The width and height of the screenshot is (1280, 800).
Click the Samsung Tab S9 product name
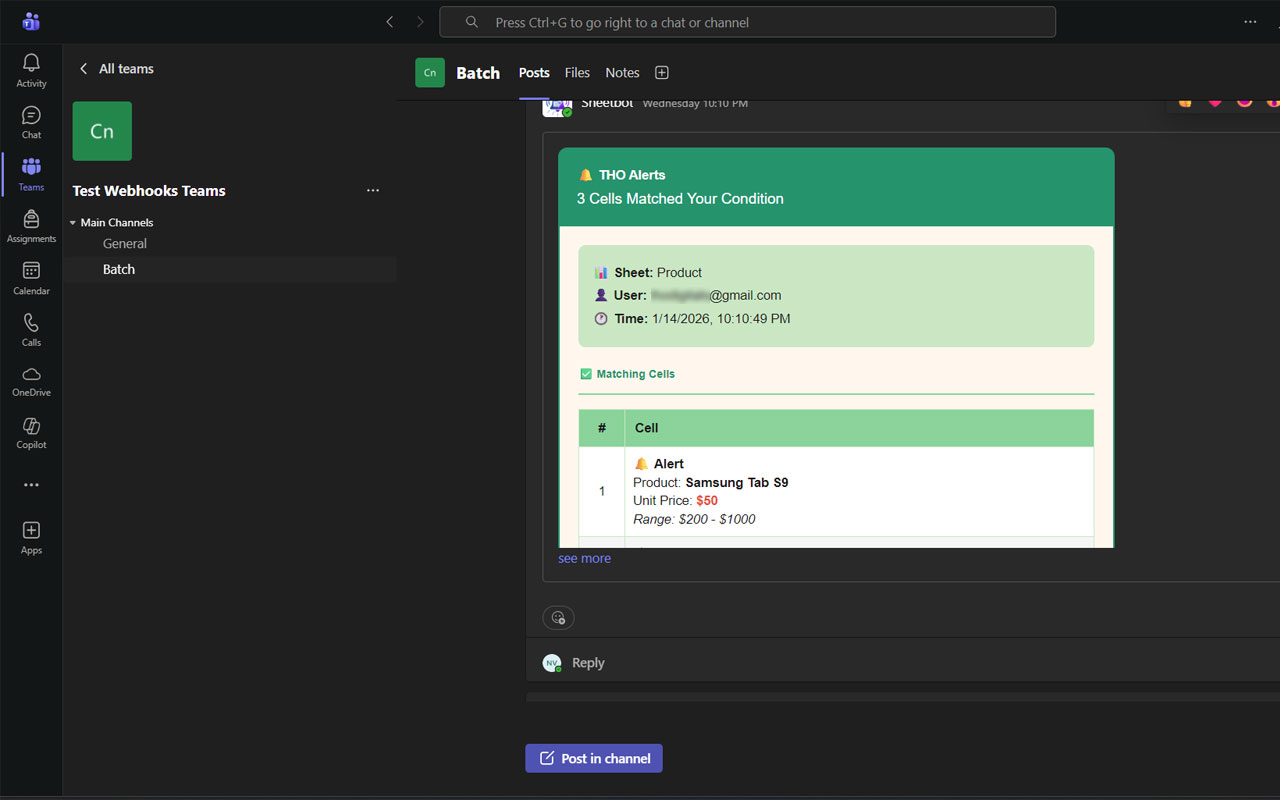737,482
